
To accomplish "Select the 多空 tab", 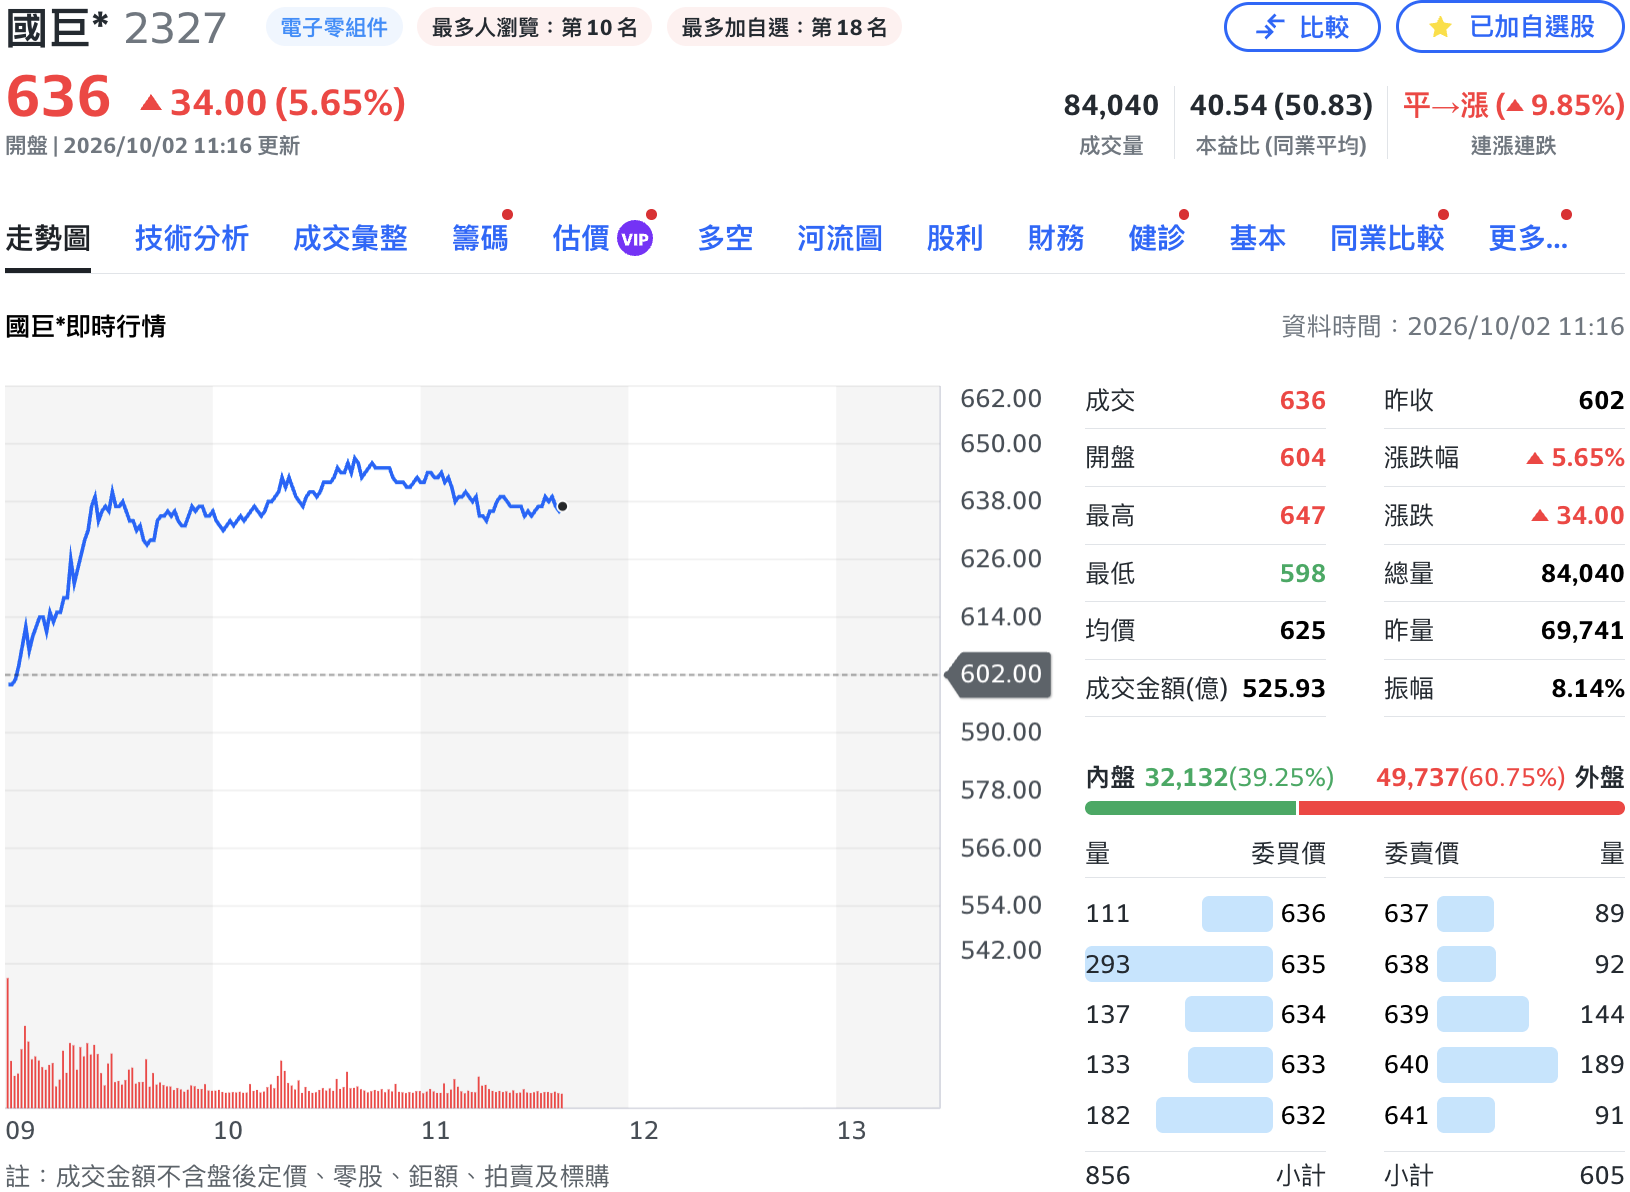I will (725, 238).
